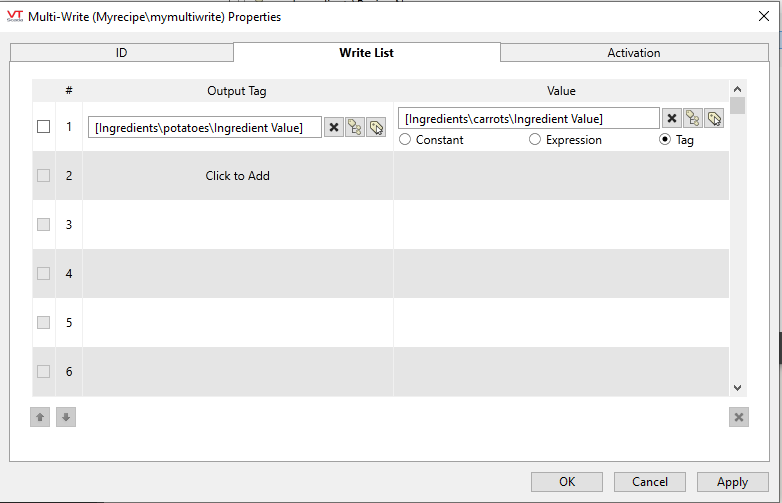Move selected row up with arrow
This screenshot has height=503, width=782.
40,417
